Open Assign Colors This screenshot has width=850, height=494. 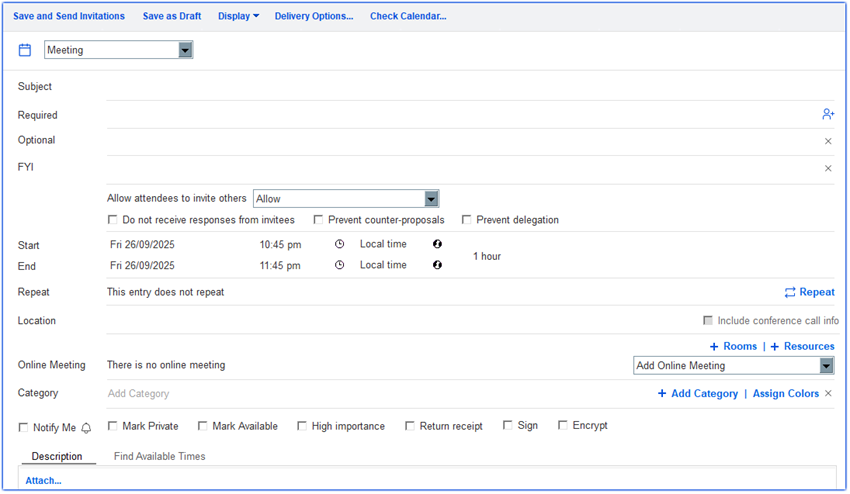785,393
